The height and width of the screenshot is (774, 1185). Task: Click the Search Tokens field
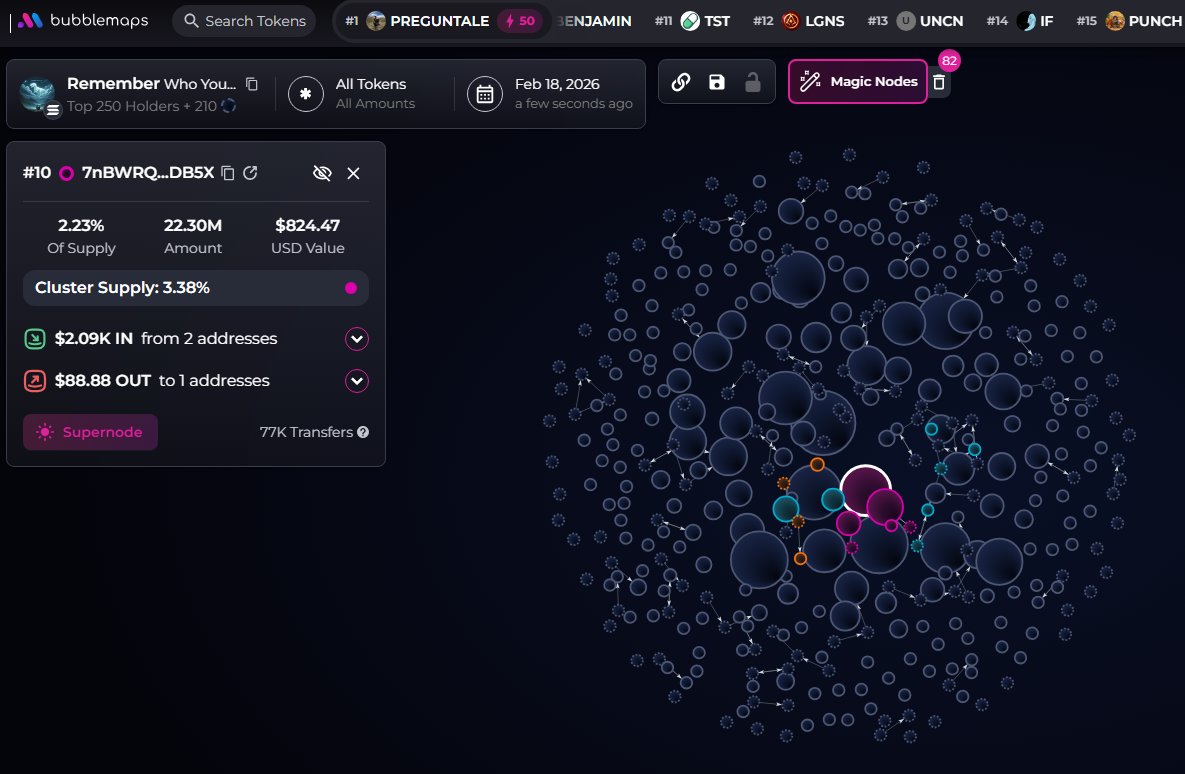click(x=244, y=20)
